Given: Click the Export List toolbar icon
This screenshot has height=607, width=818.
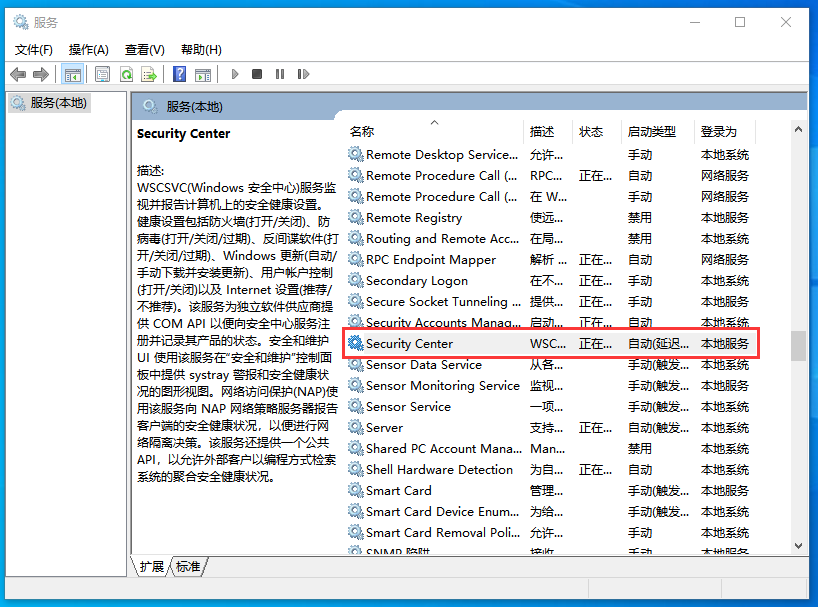Looking at the screenshot, I should [149, 74].
